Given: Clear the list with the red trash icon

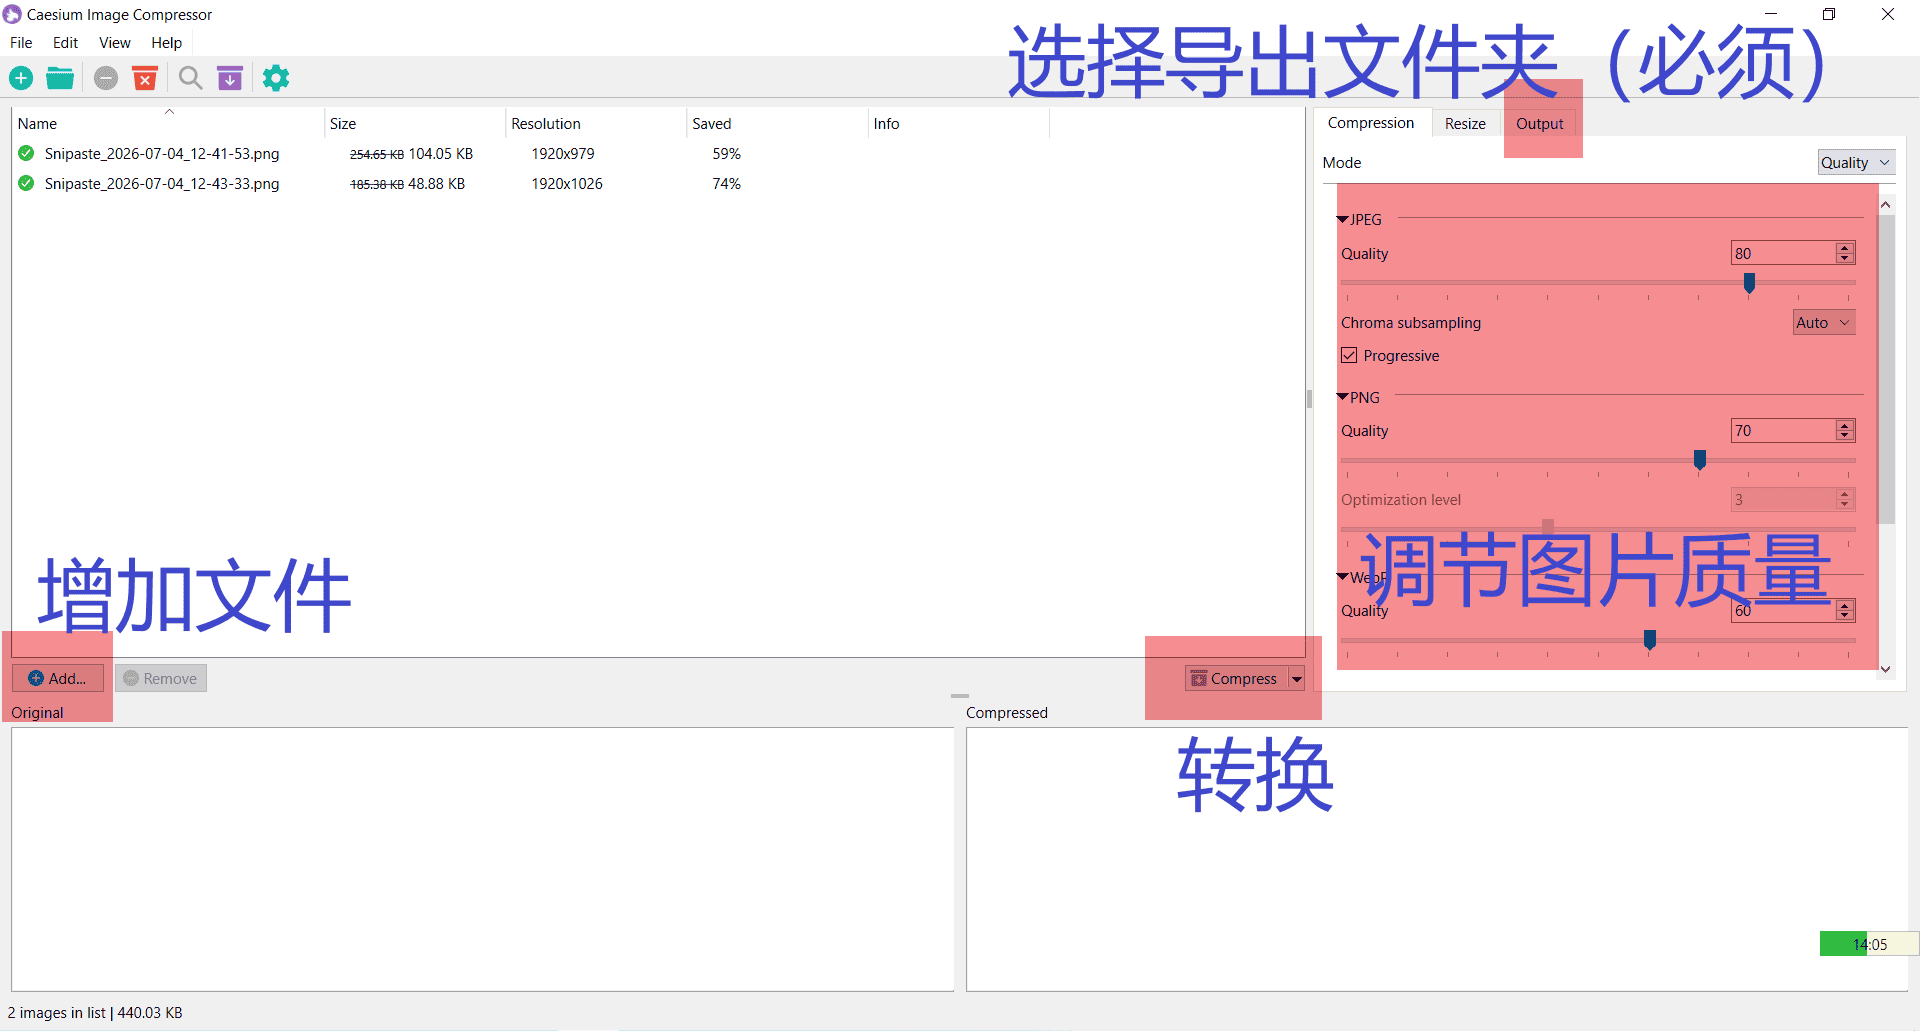Looking at the screenshot, I should tap(145, 78).
